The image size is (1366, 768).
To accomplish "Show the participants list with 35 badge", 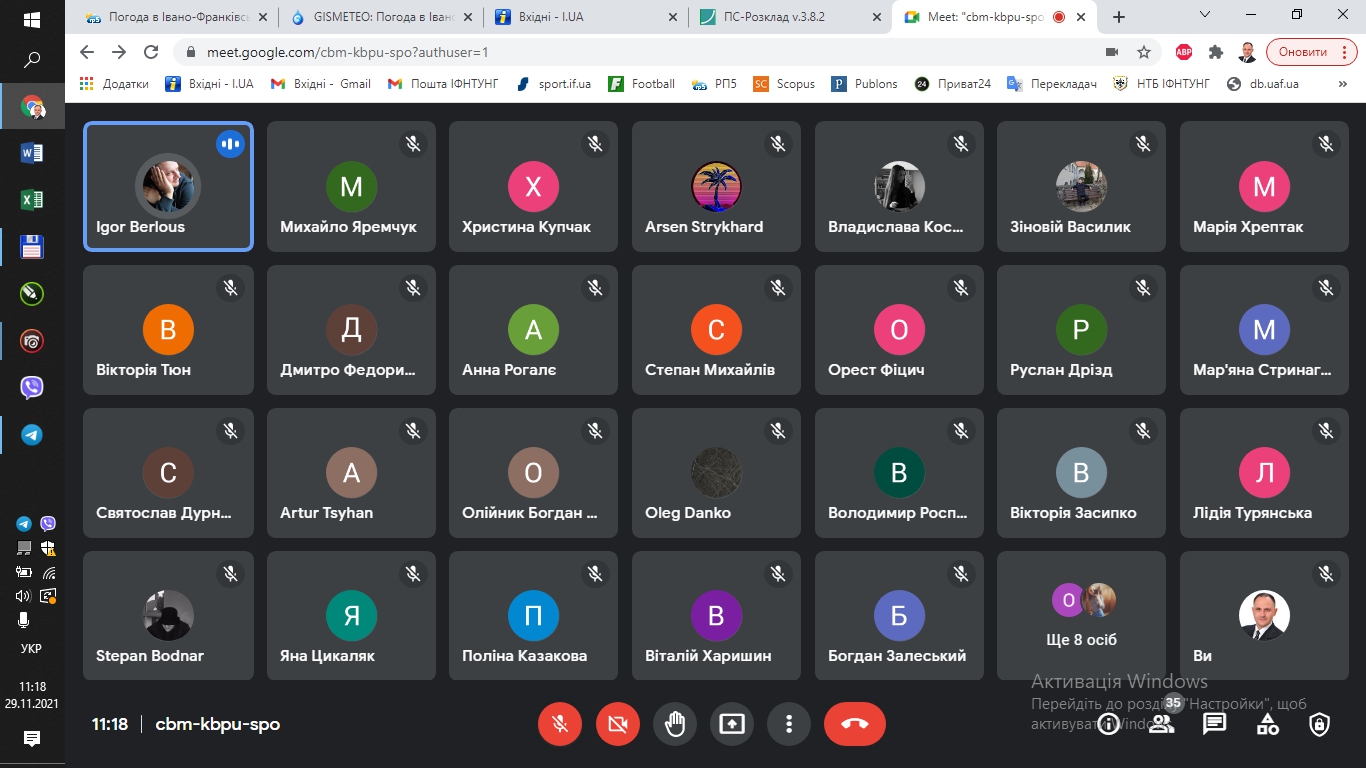I will 1161,724.
